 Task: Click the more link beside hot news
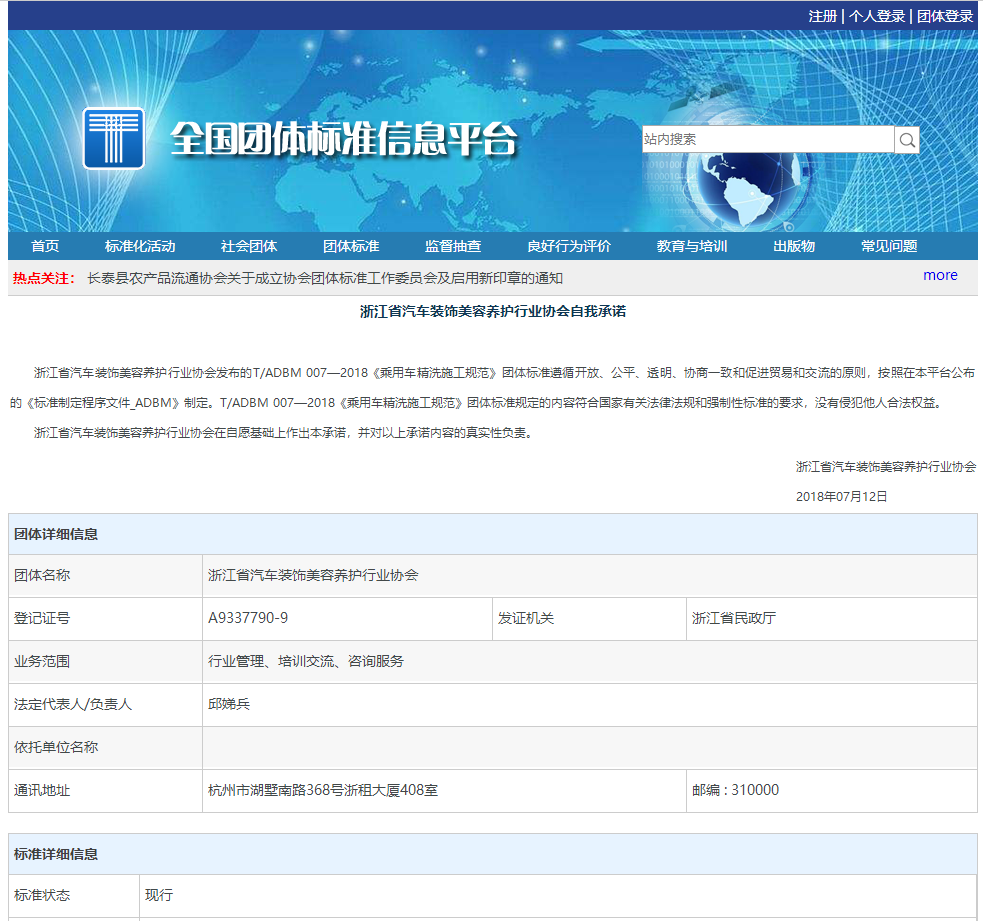pos(939,276)
